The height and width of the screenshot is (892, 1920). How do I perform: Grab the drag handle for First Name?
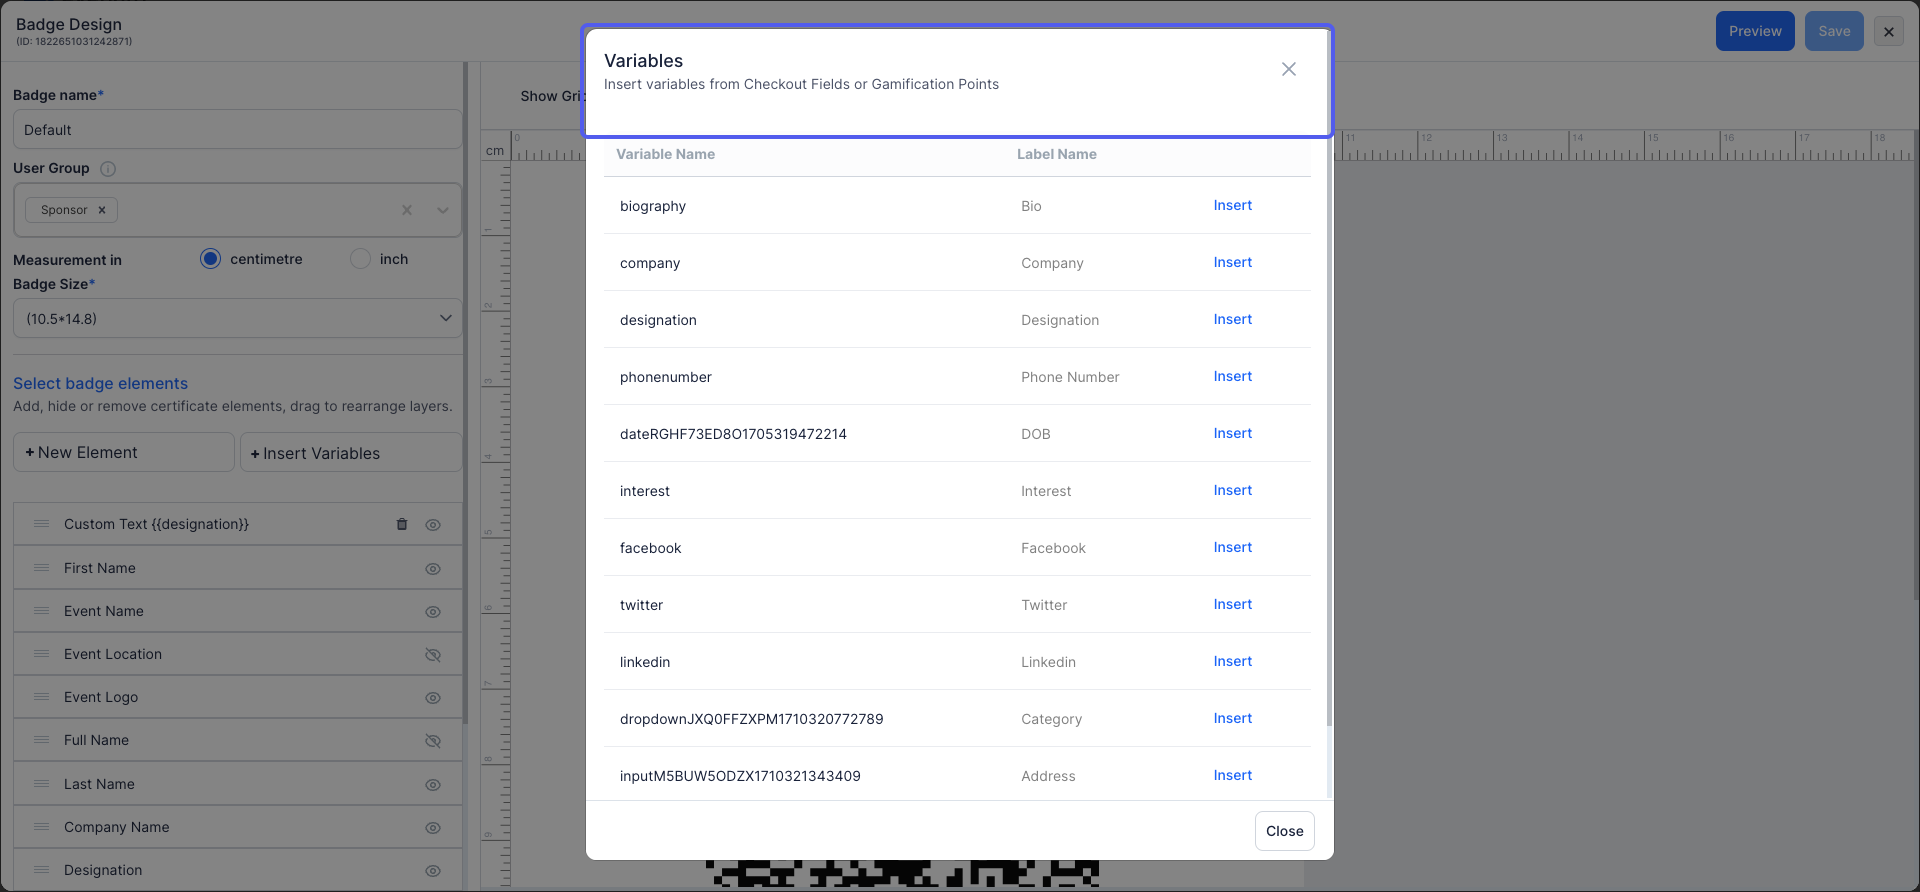pyautogui.click(x=42, y=568)
